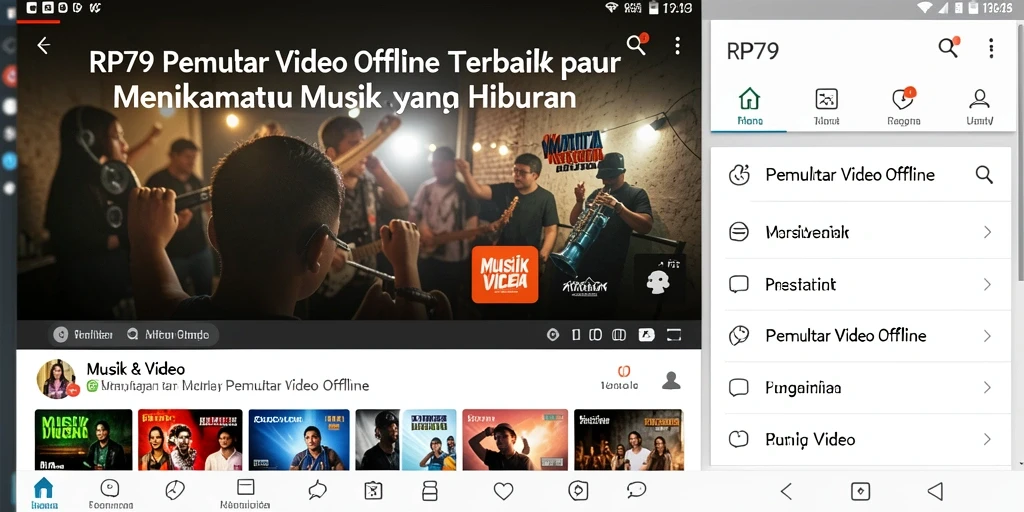This screenshot has height=512, width=1024.
Task: Expand the Marsivenaik row chevron
Action: [987, 232]
